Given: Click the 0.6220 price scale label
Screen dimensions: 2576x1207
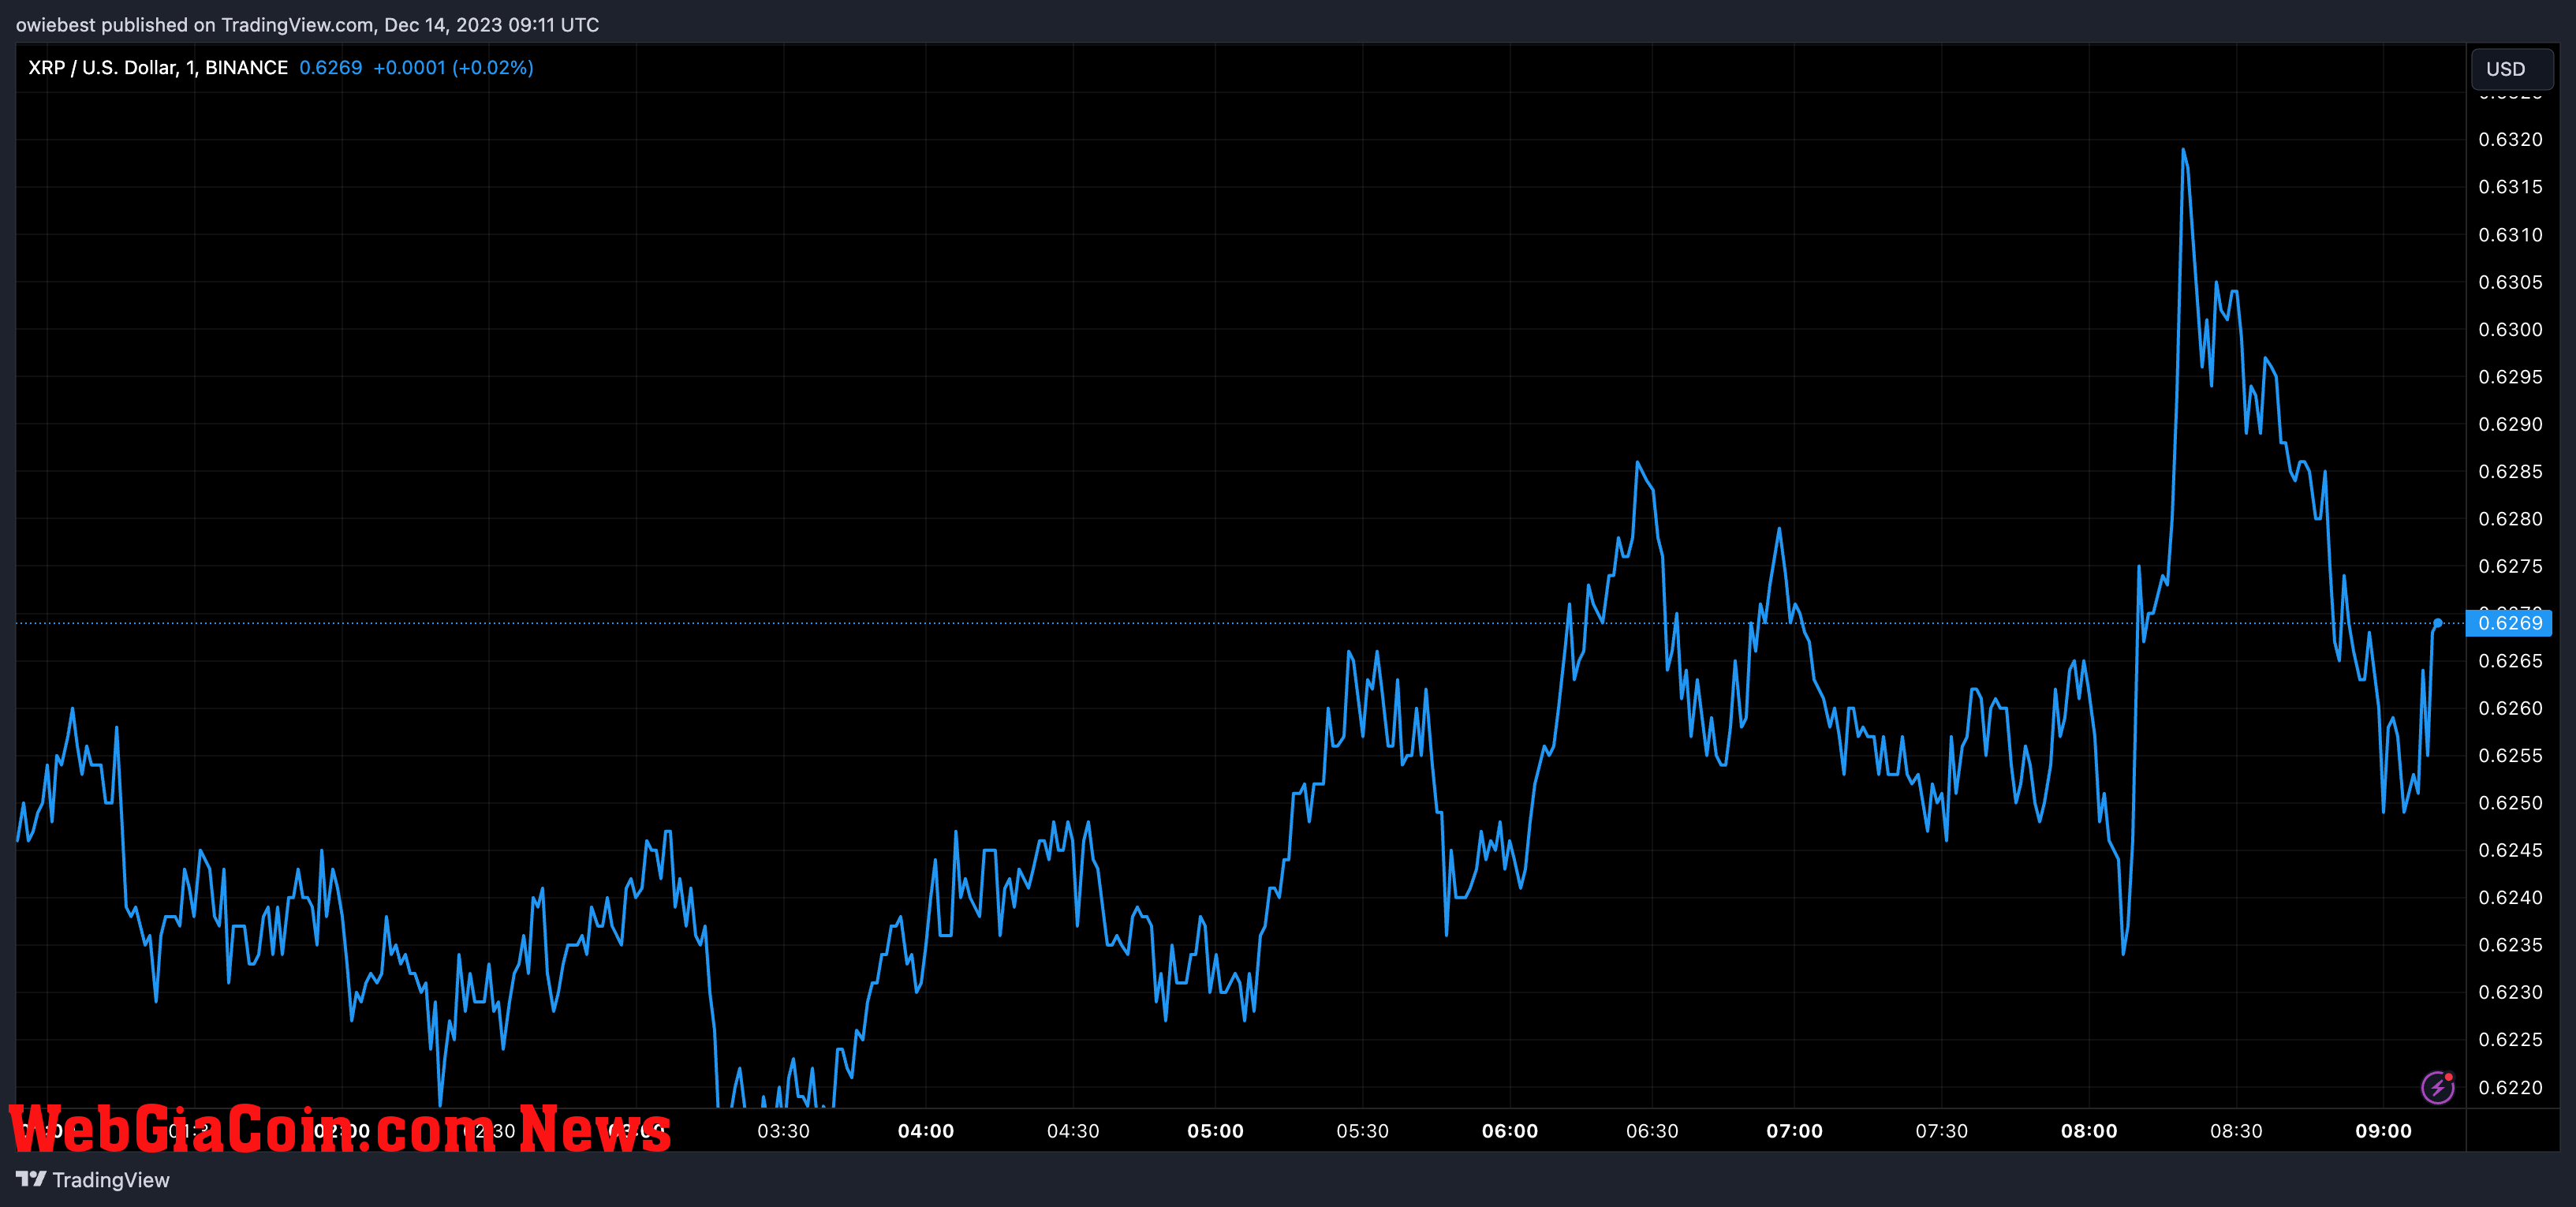Looking at the screenshot, I should point(2510,1087).
